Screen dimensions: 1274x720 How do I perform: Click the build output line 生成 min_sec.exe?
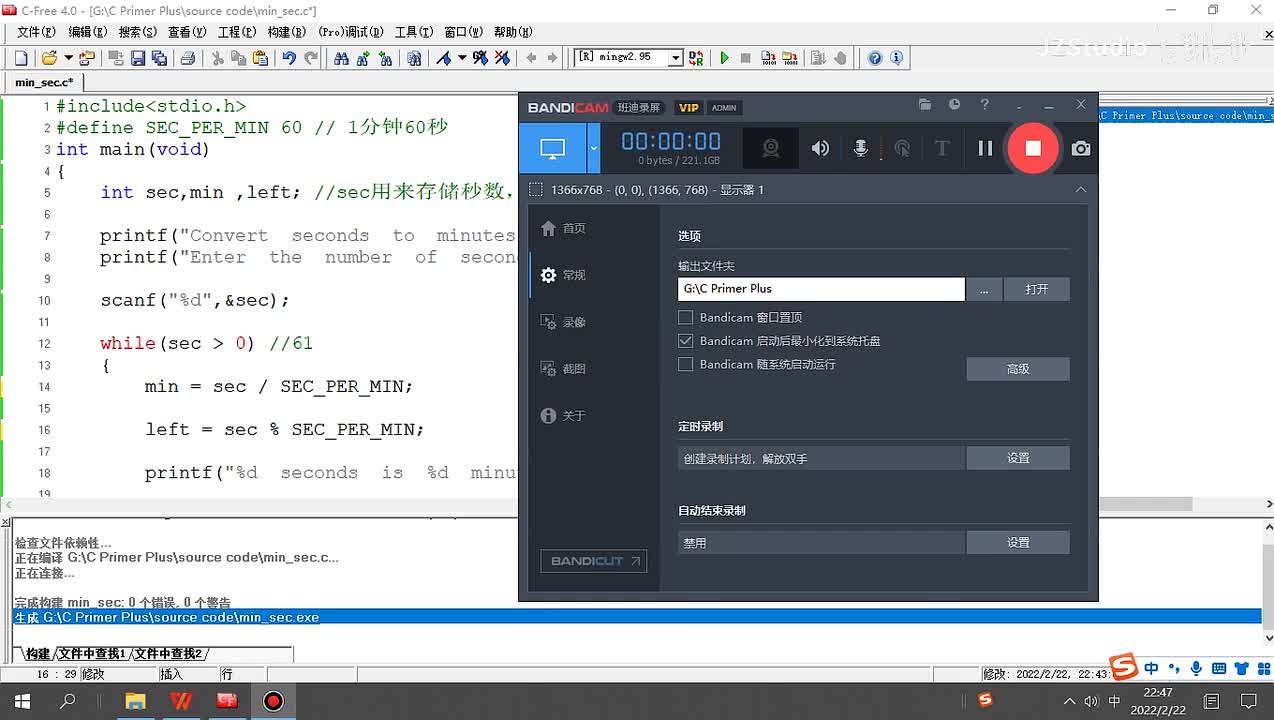pos(636,617)
